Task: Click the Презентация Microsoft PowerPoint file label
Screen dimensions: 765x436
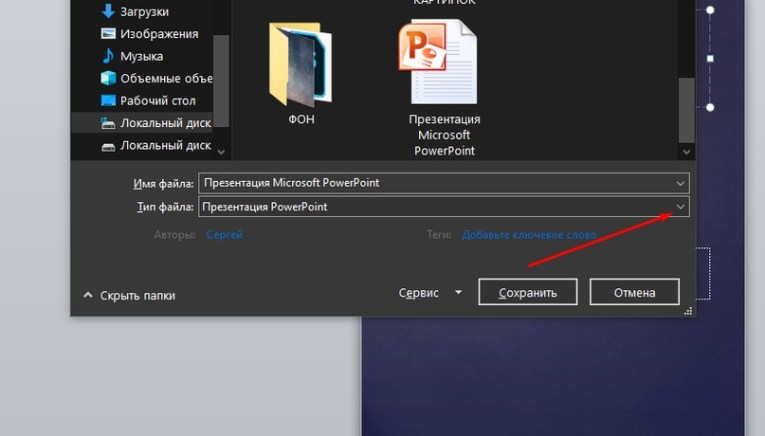Action: pyautogui.click(x=444, y=135)
